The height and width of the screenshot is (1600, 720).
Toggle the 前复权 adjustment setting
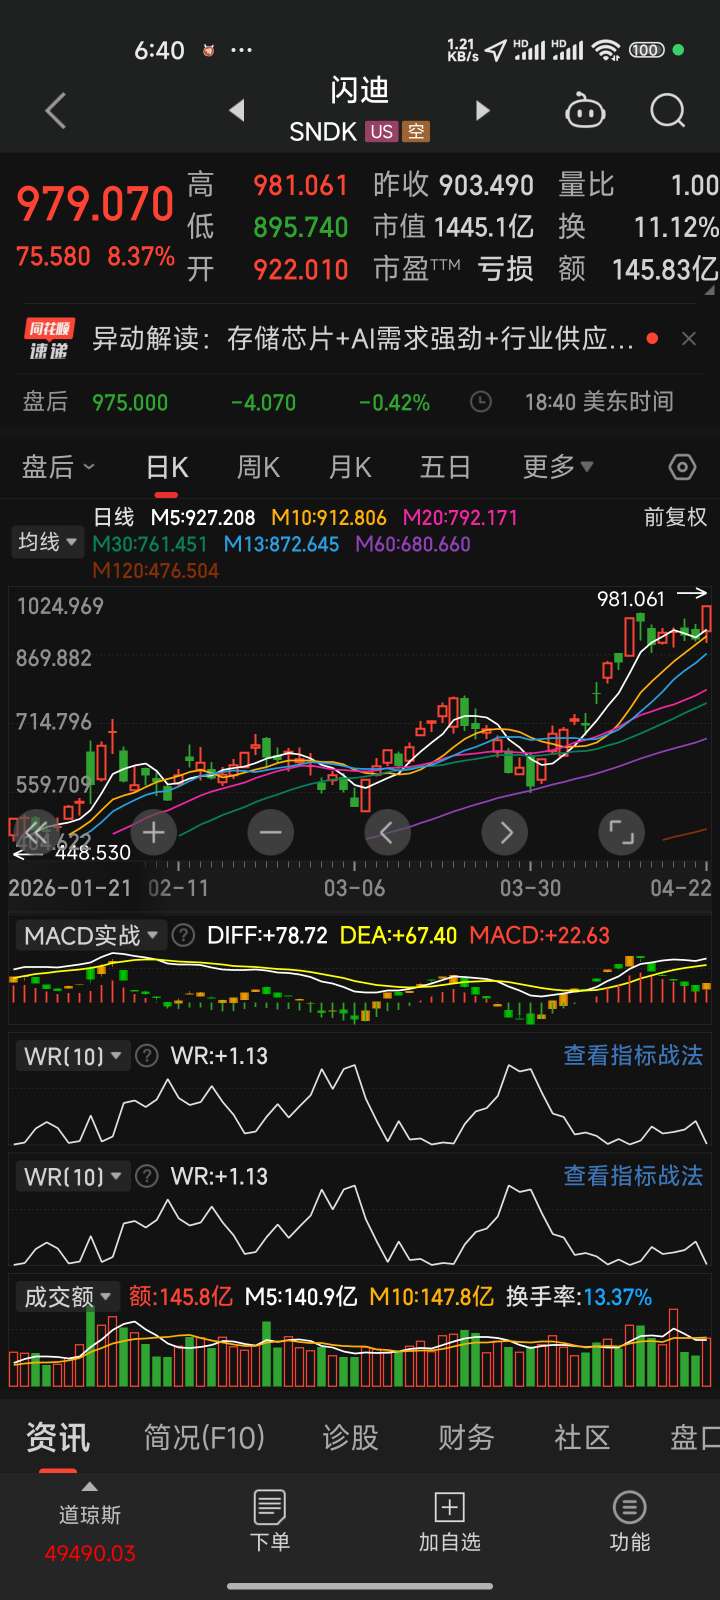point(675,517)
